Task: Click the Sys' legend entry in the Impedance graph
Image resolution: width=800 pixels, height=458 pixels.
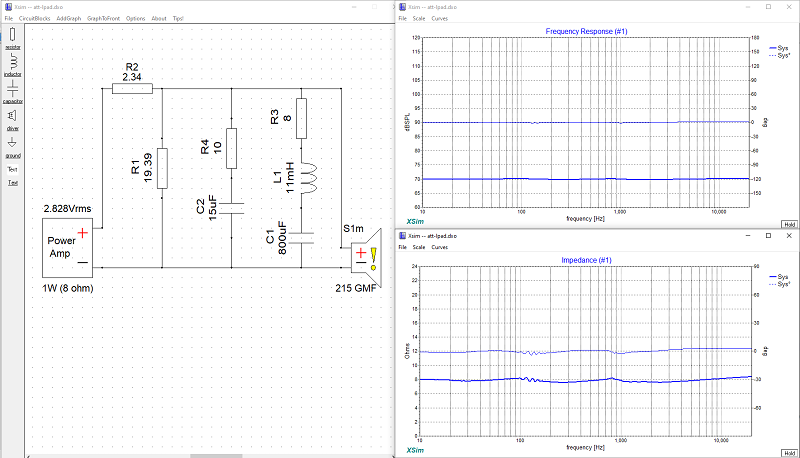Action: pos(779,284)
